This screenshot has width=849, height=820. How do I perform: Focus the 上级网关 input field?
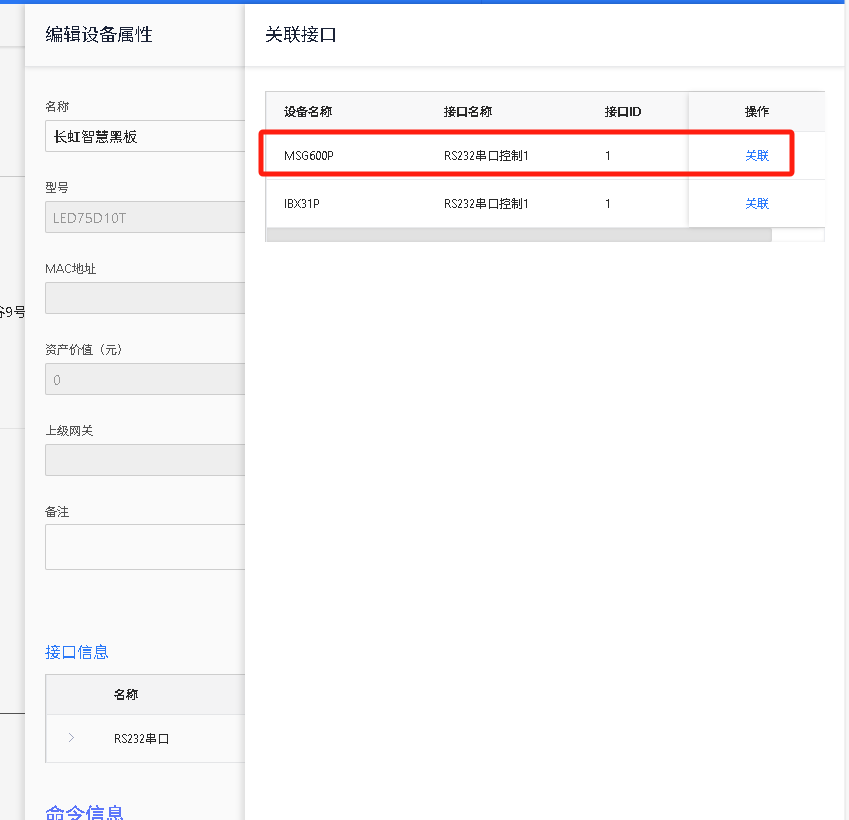(145, 460)
